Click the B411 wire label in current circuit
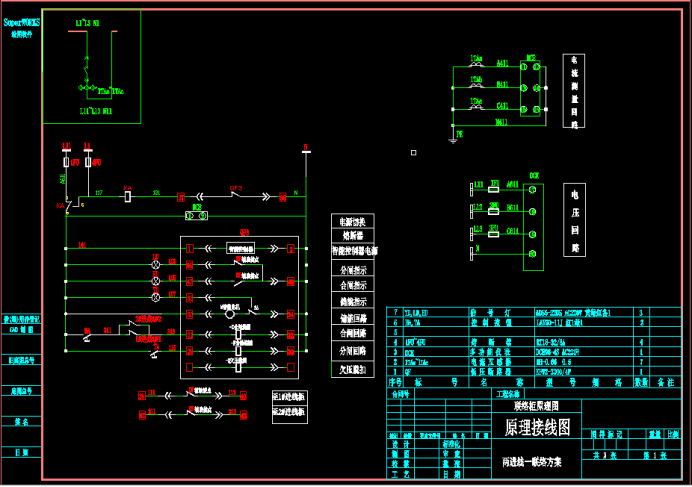Screen dimensions: 692x487 (x=502, y=84)
